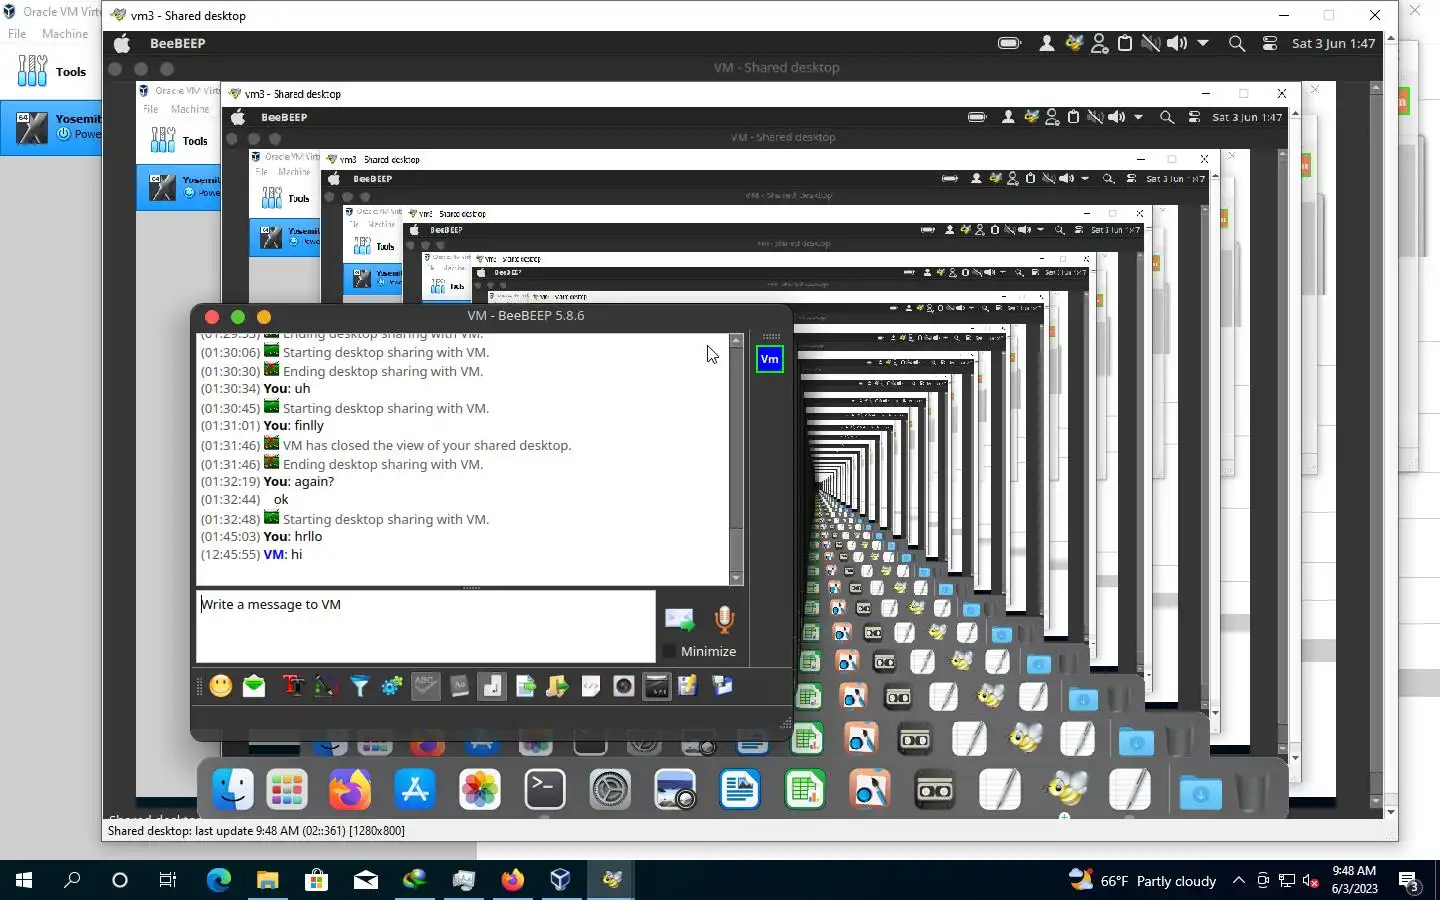Click the camera screenshot icon in chat toolbar

pos(624,686)
